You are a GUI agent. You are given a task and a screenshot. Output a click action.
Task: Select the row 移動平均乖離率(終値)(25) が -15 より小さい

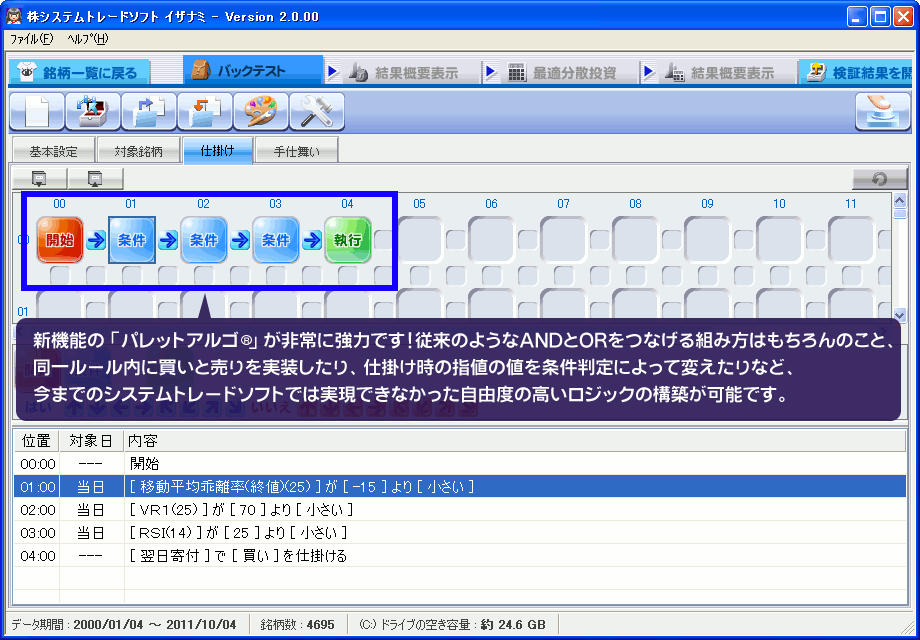pyautogui.click(x=460, y=487)
